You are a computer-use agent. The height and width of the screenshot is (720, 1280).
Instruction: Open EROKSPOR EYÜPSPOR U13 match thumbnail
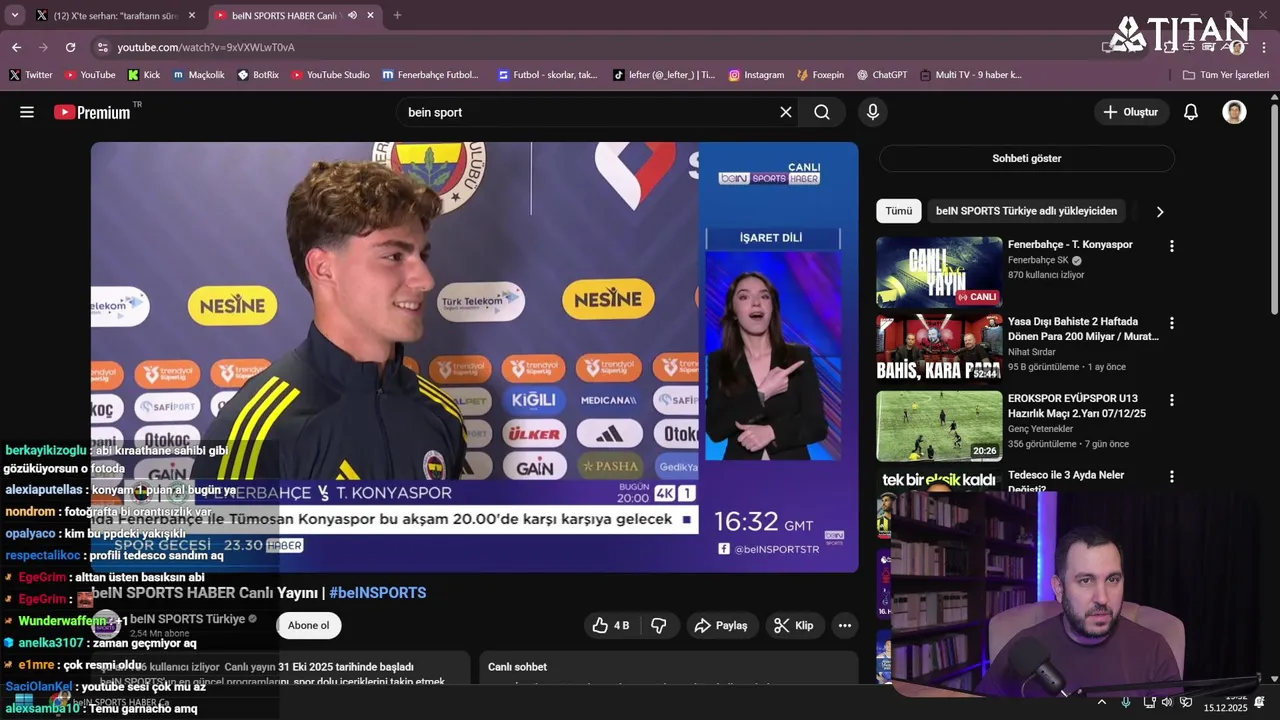[x=939, y=426]
